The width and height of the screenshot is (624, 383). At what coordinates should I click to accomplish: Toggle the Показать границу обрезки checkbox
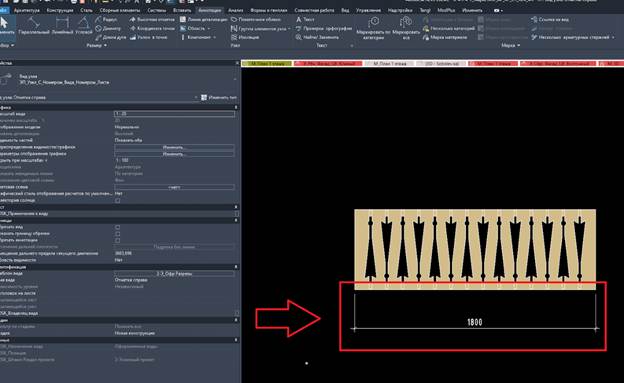pyautogui.click(x=117, y=234)
